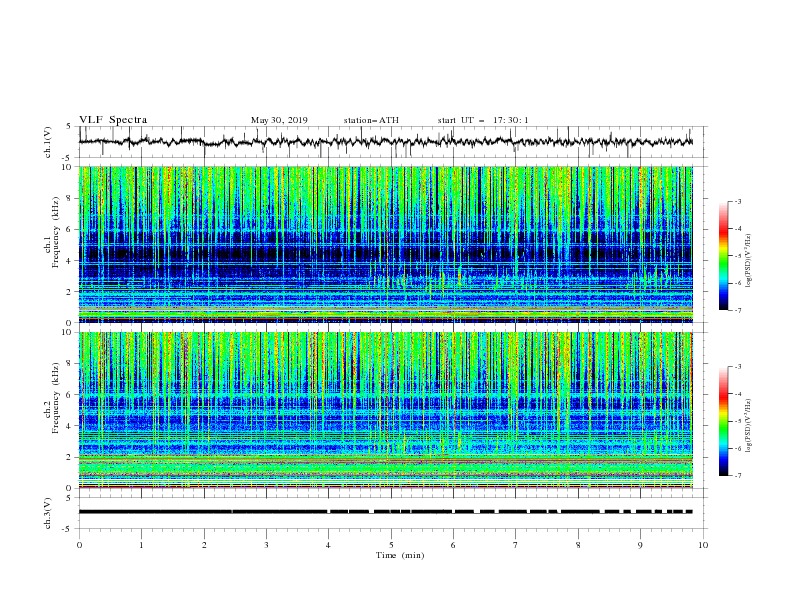Click the ch.2 Frequency (kHz) axis label
The image size is (792, 612).
click(52, 398)
